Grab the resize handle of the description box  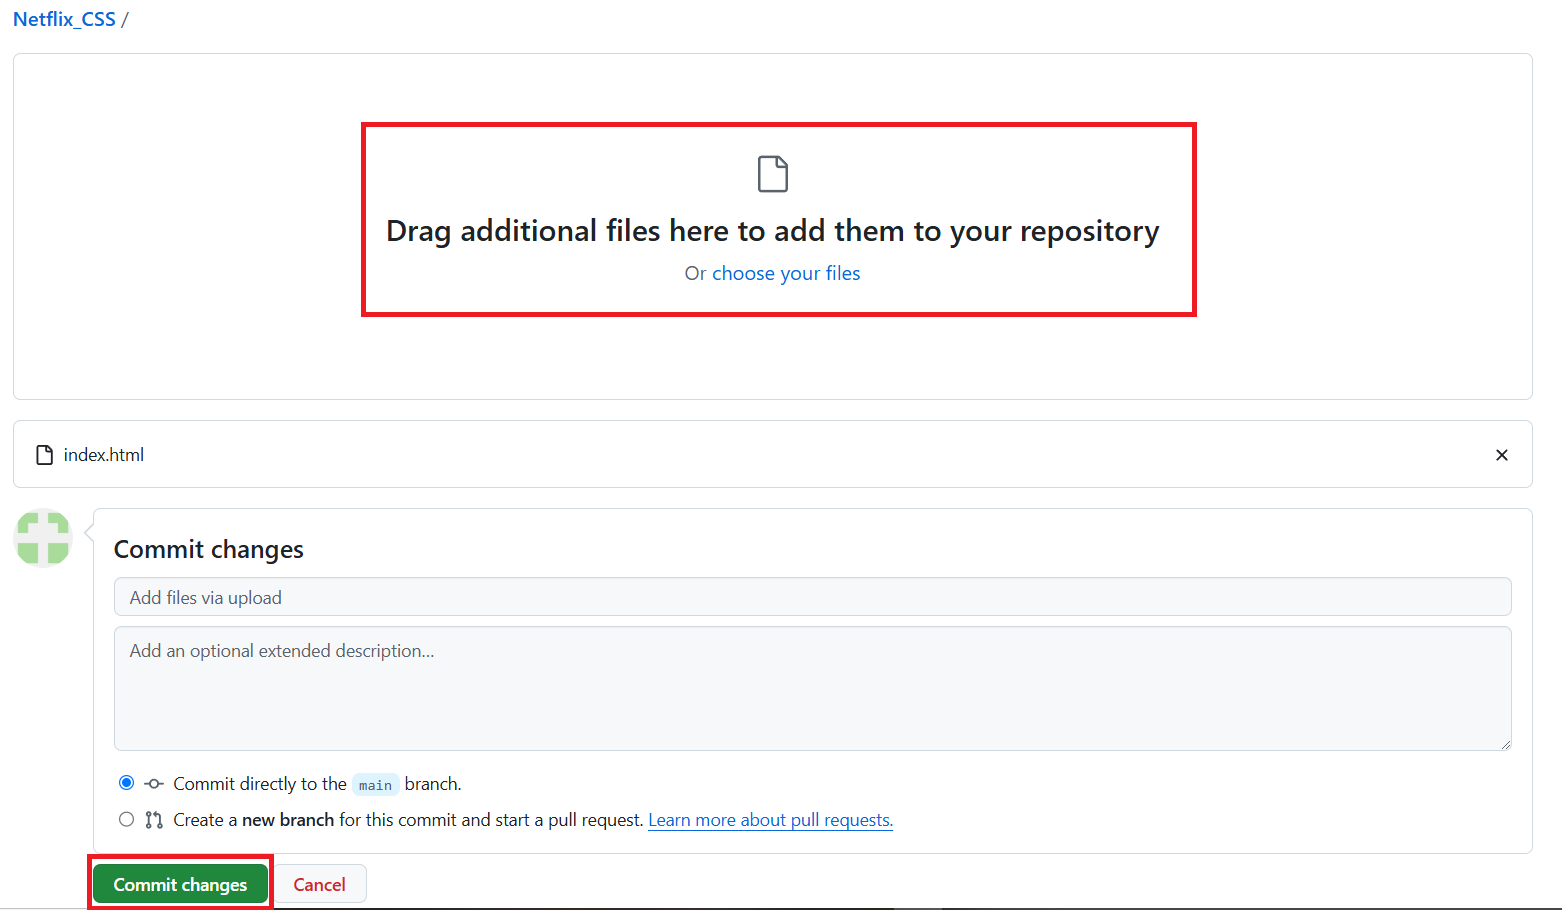pos(1504,743)
